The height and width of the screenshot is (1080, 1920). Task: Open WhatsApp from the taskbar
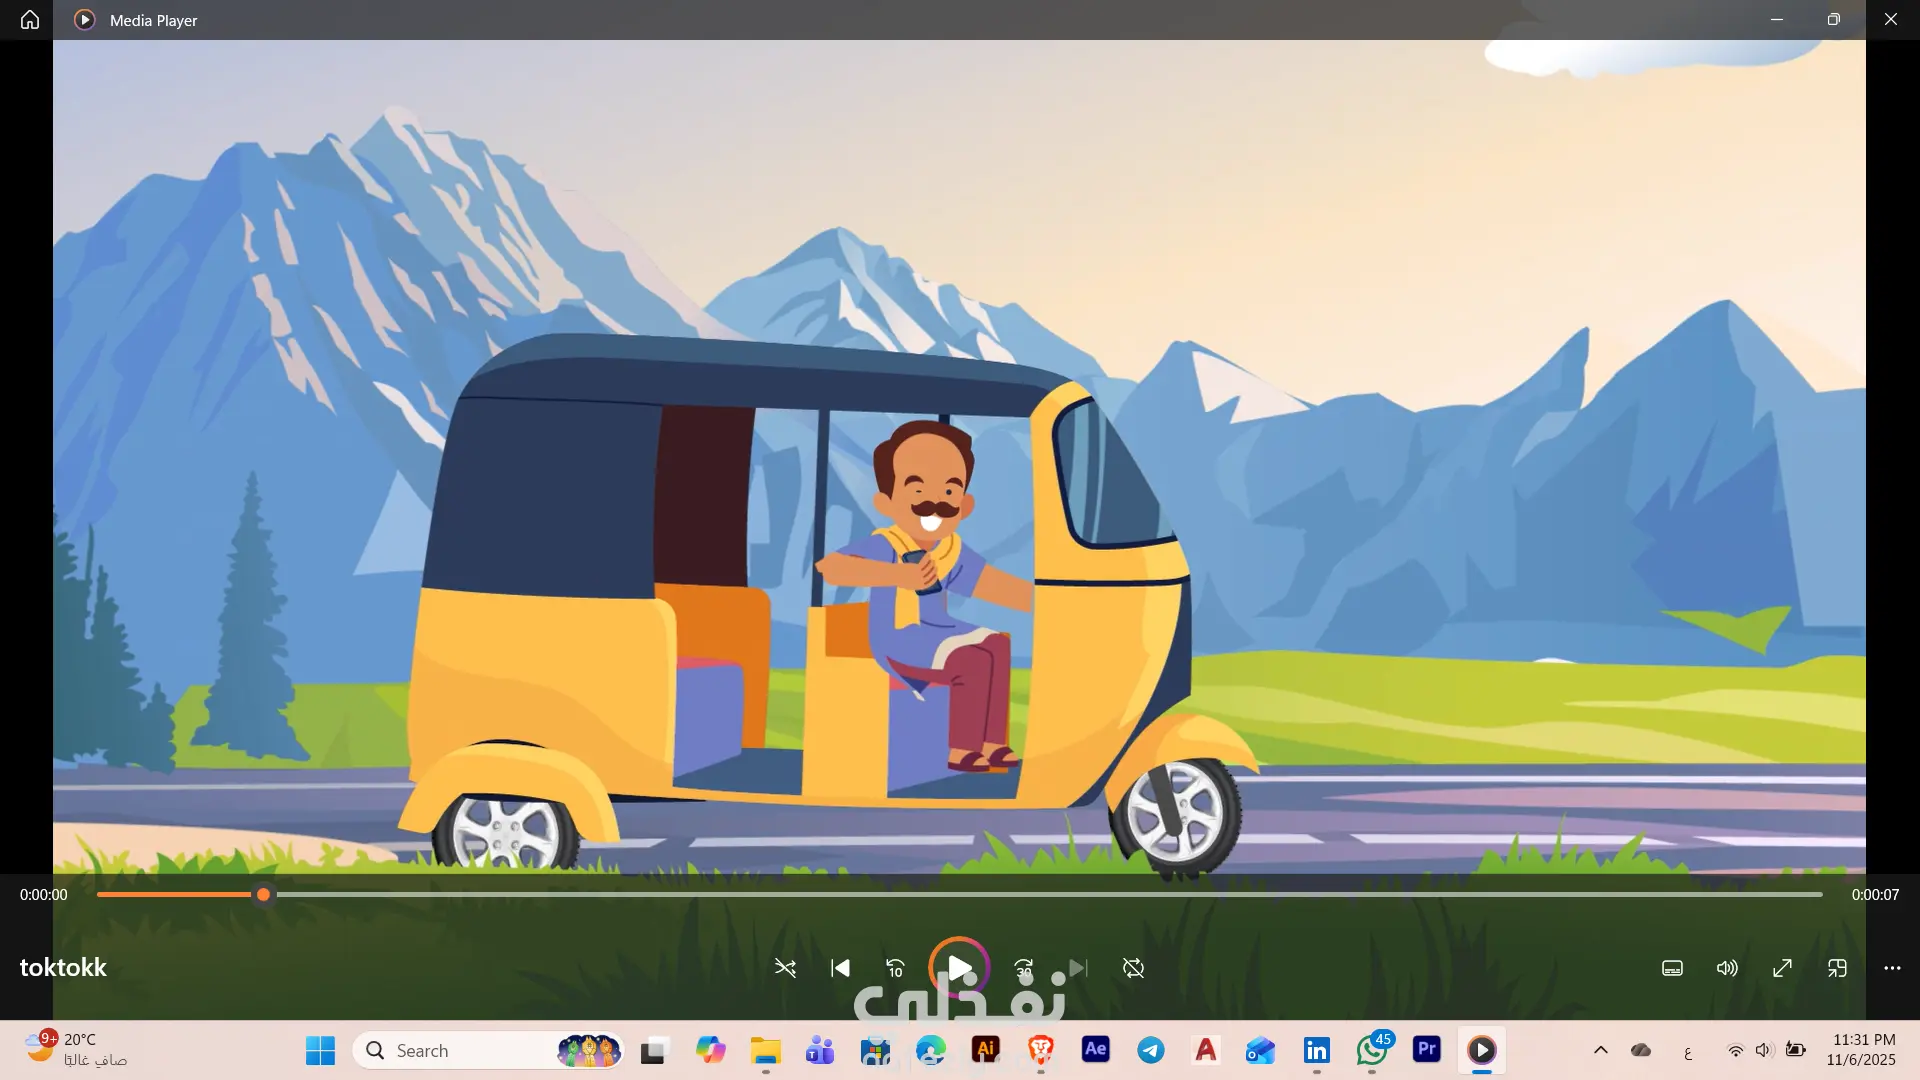coord(1372,1050)
